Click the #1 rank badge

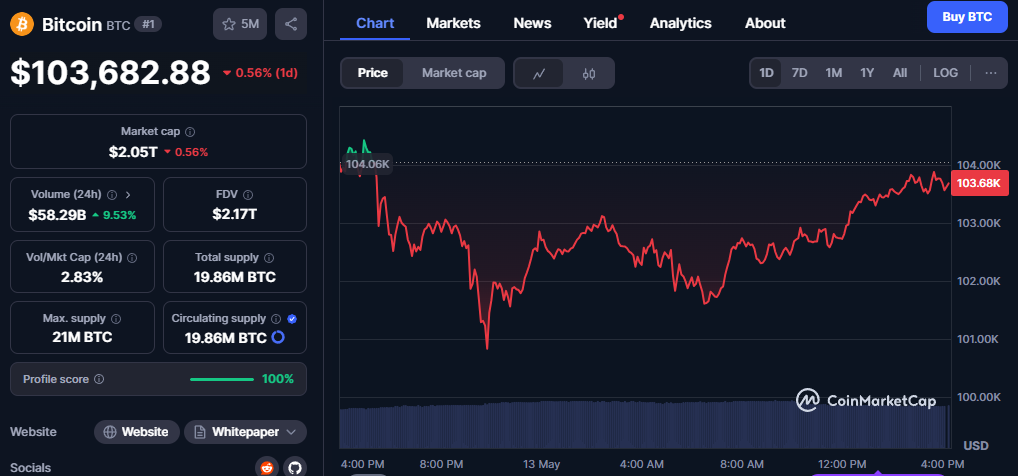point(148,25)
